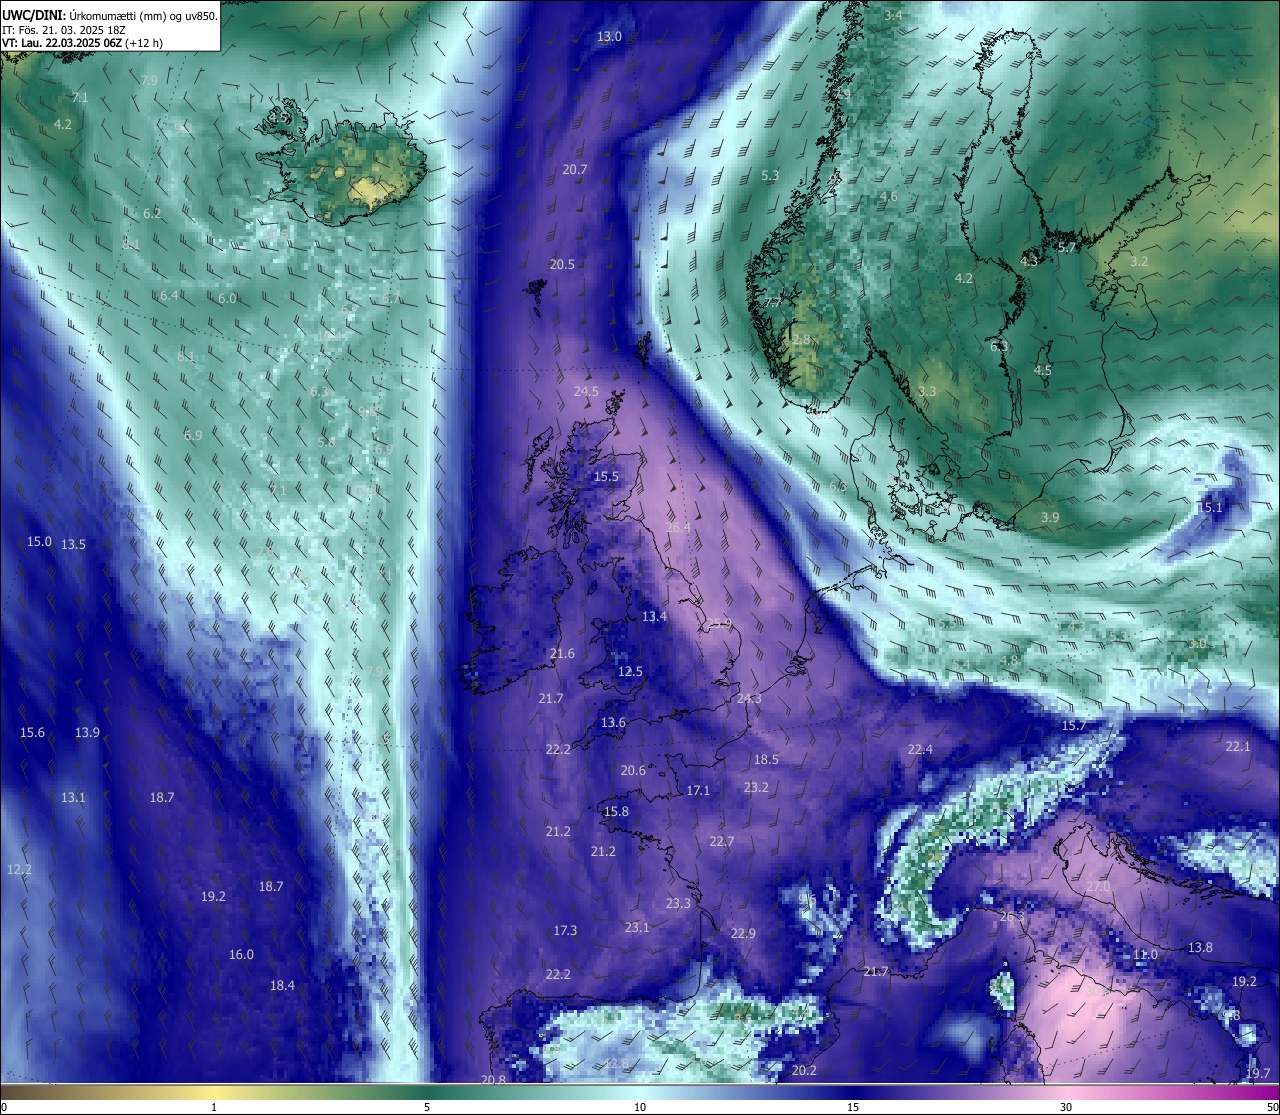Click the 12.2 value at far left edge
This screenshot has height=1115, width=1280.
19,869
